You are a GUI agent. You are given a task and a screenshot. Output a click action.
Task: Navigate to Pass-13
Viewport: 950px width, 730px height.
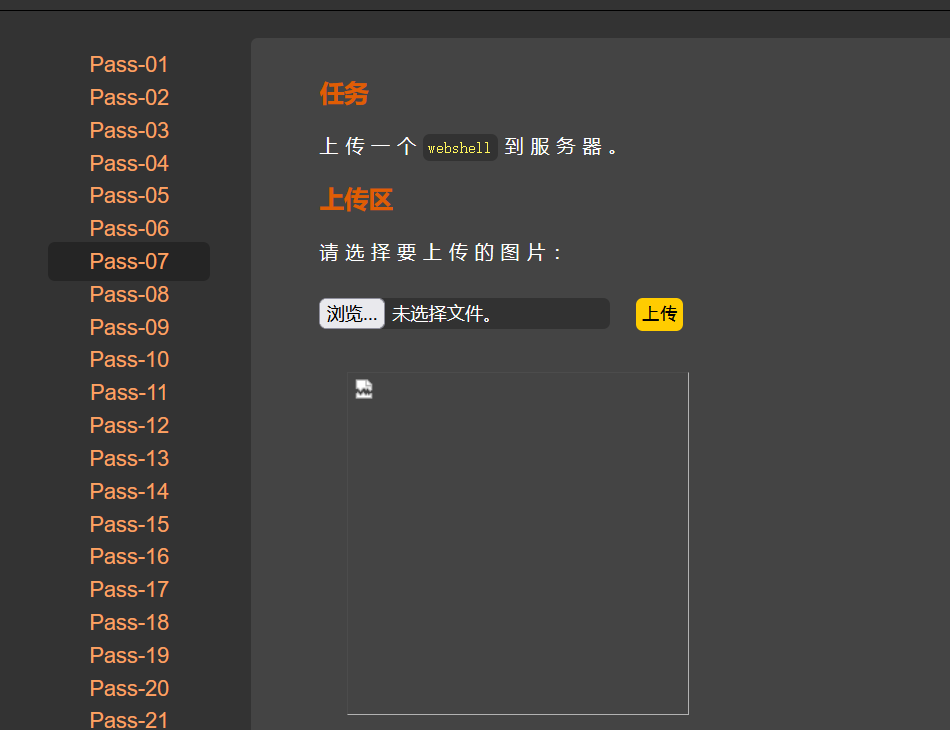click(129, 458)
